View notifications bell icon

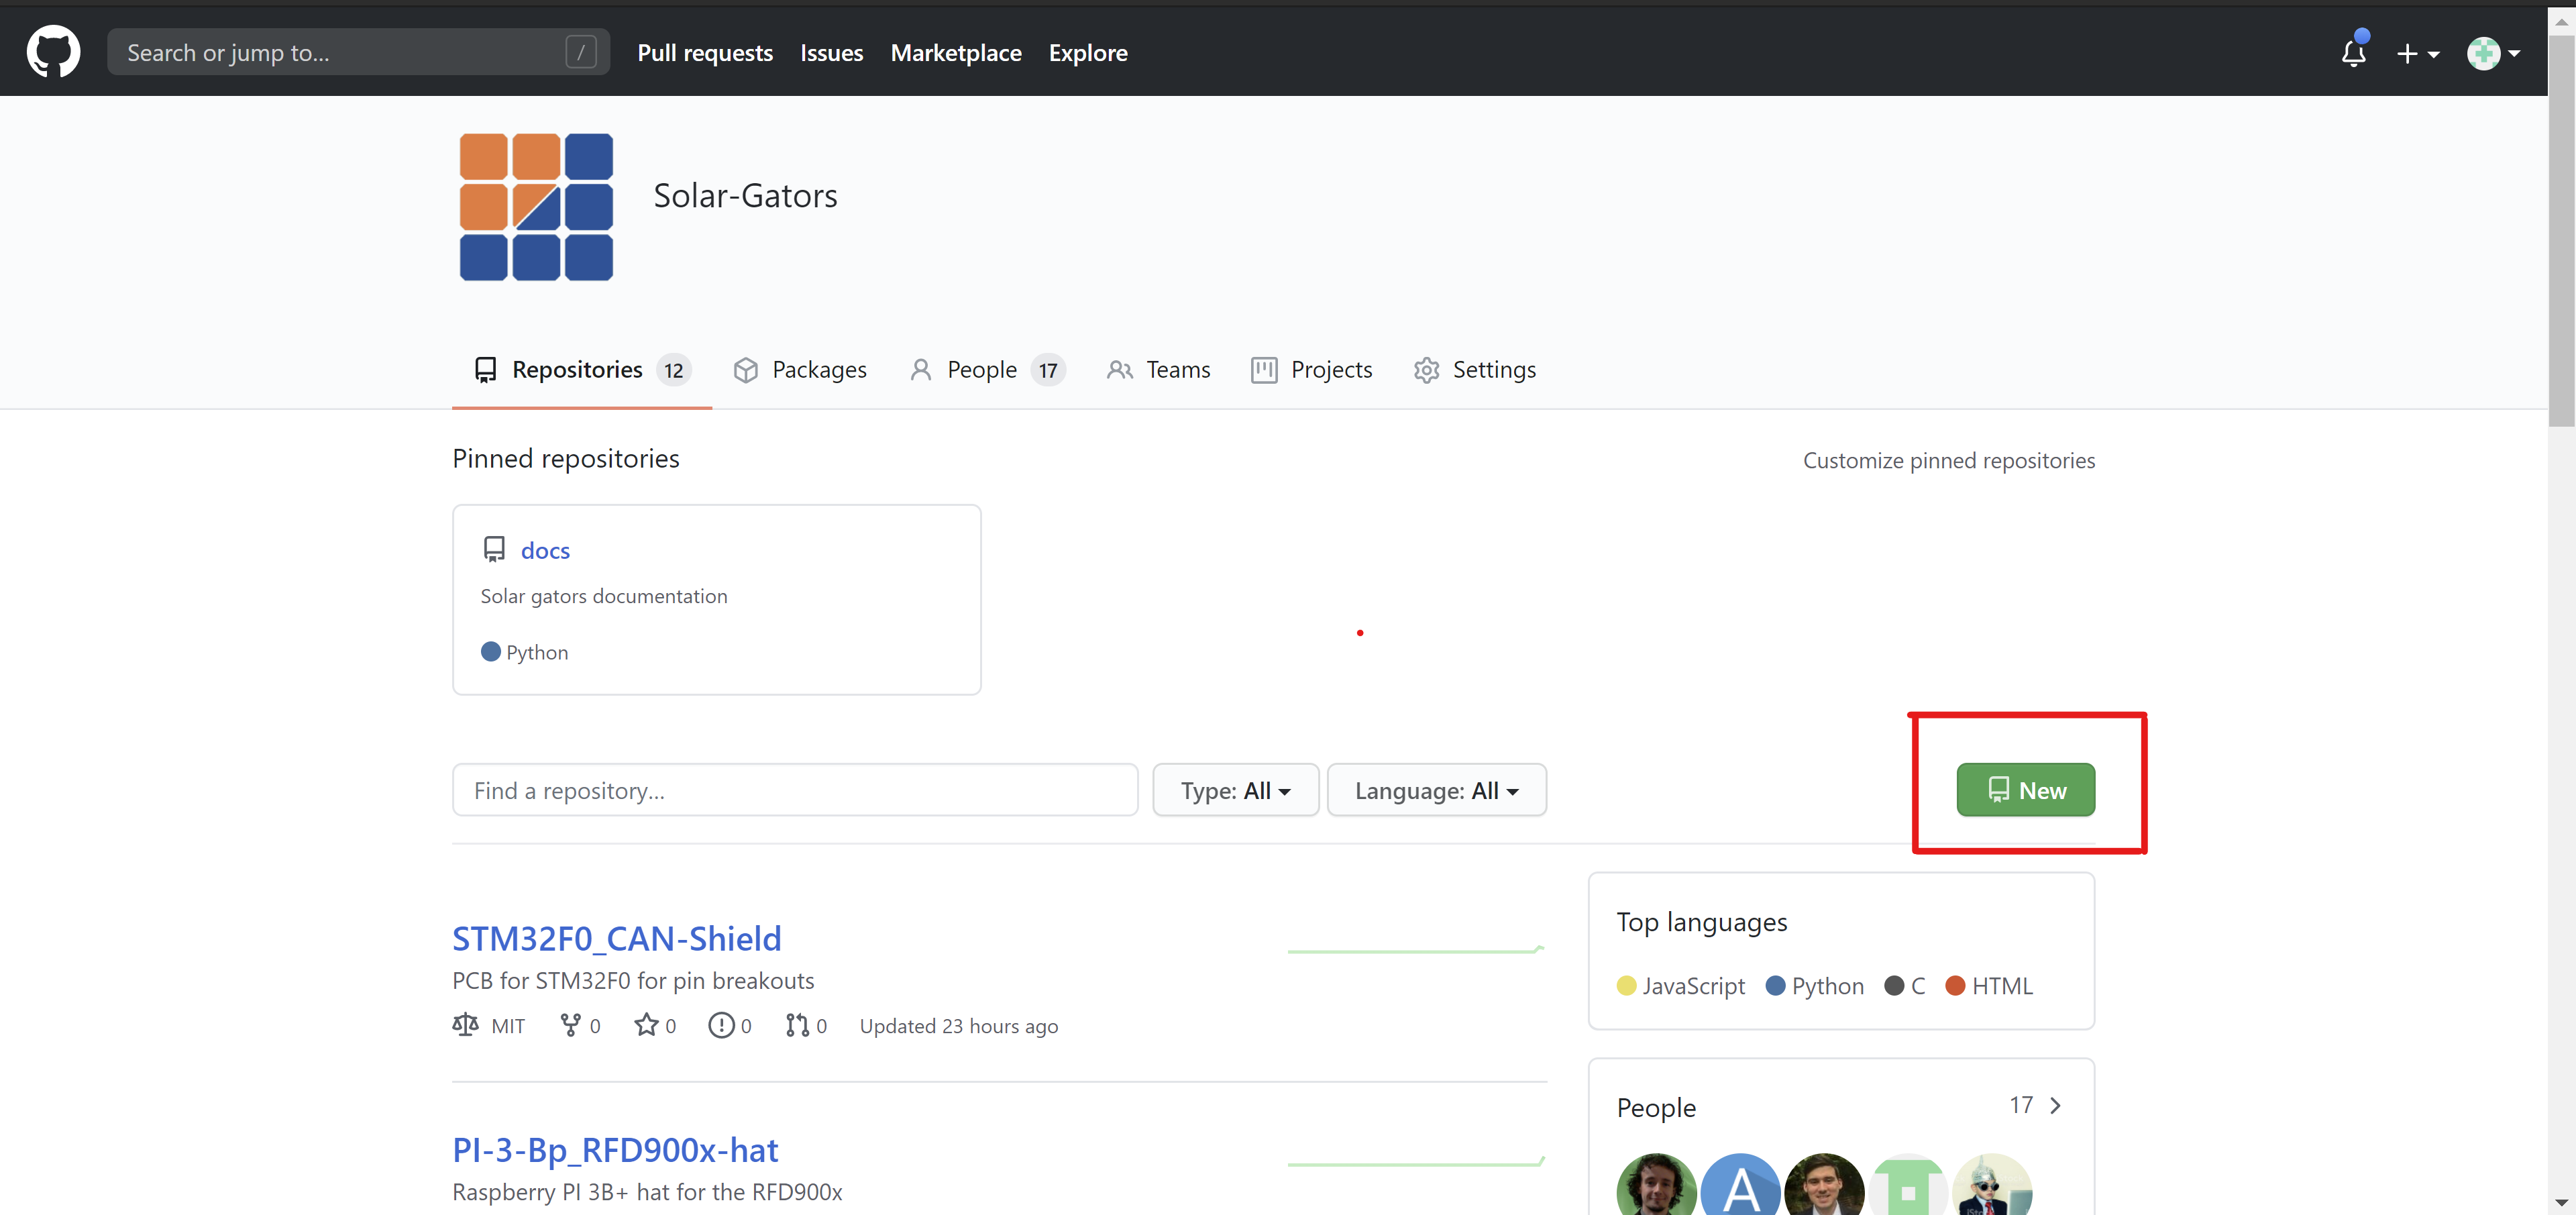pos(2353,51)
